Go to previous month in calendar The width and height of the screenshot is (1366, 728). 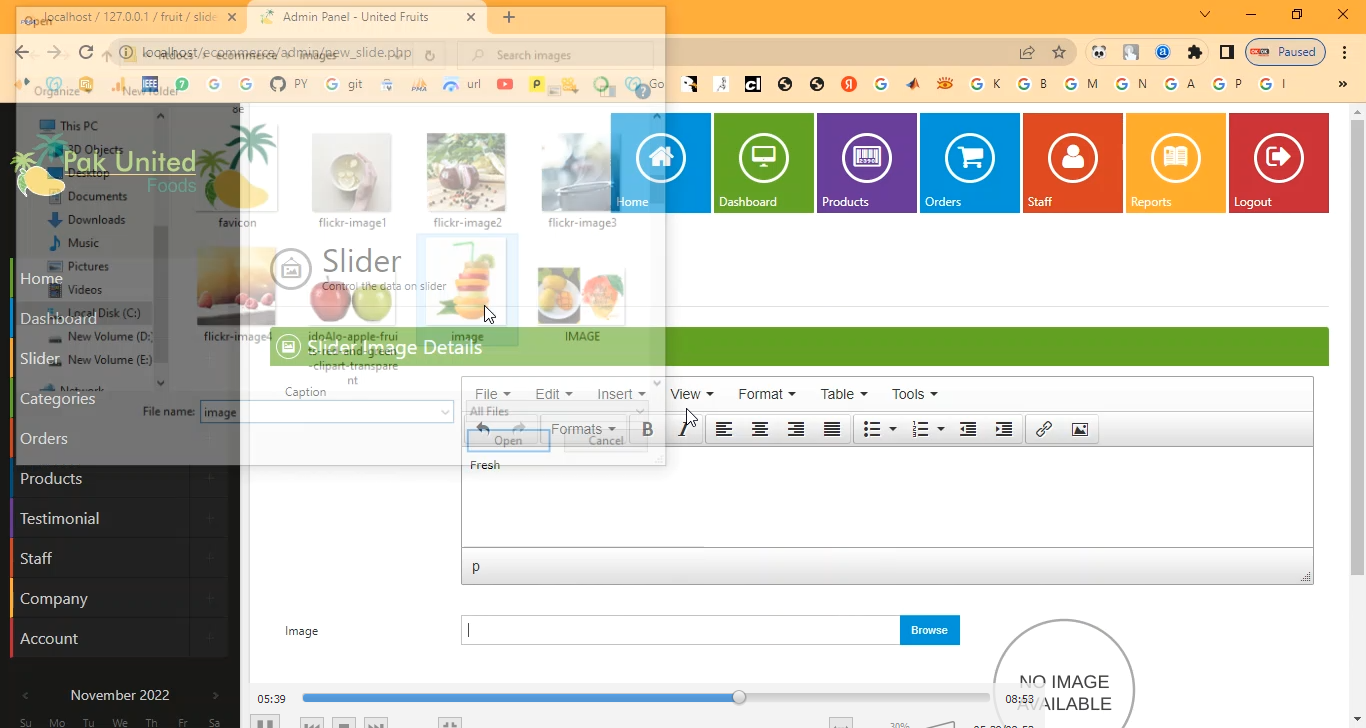pos(25,695)
